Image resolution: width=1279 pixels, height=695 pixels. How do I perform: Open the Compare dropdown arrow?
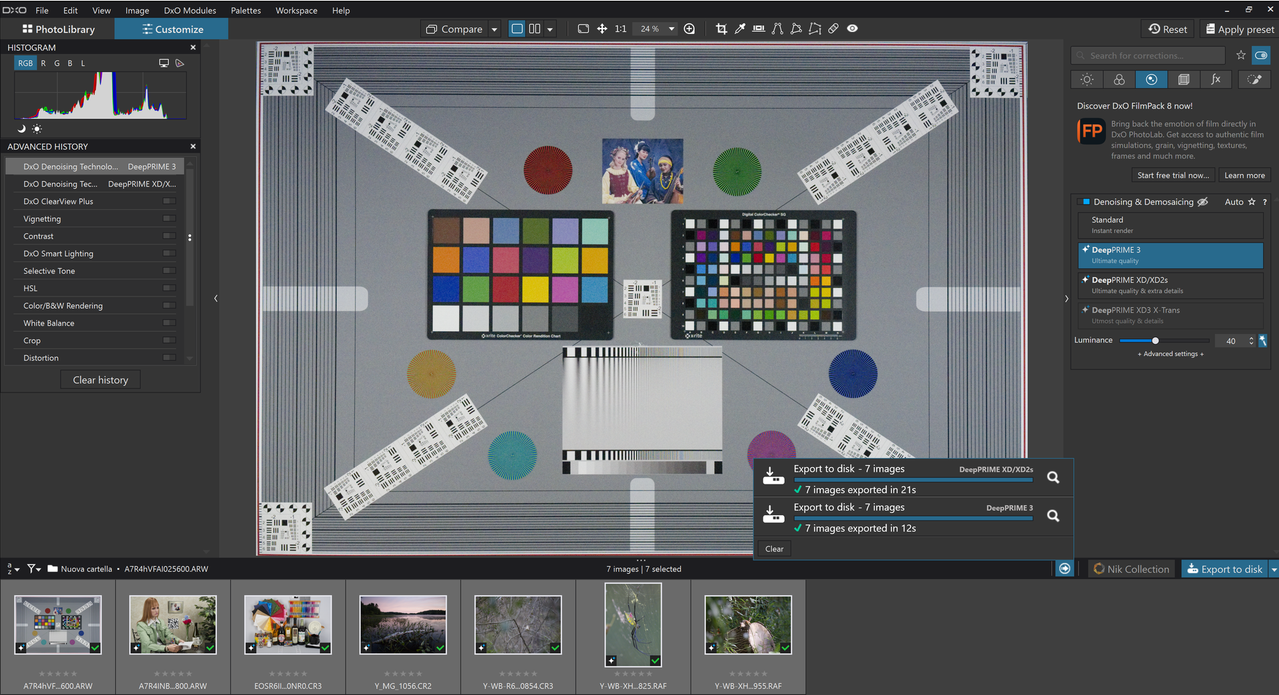coord(494,29)
